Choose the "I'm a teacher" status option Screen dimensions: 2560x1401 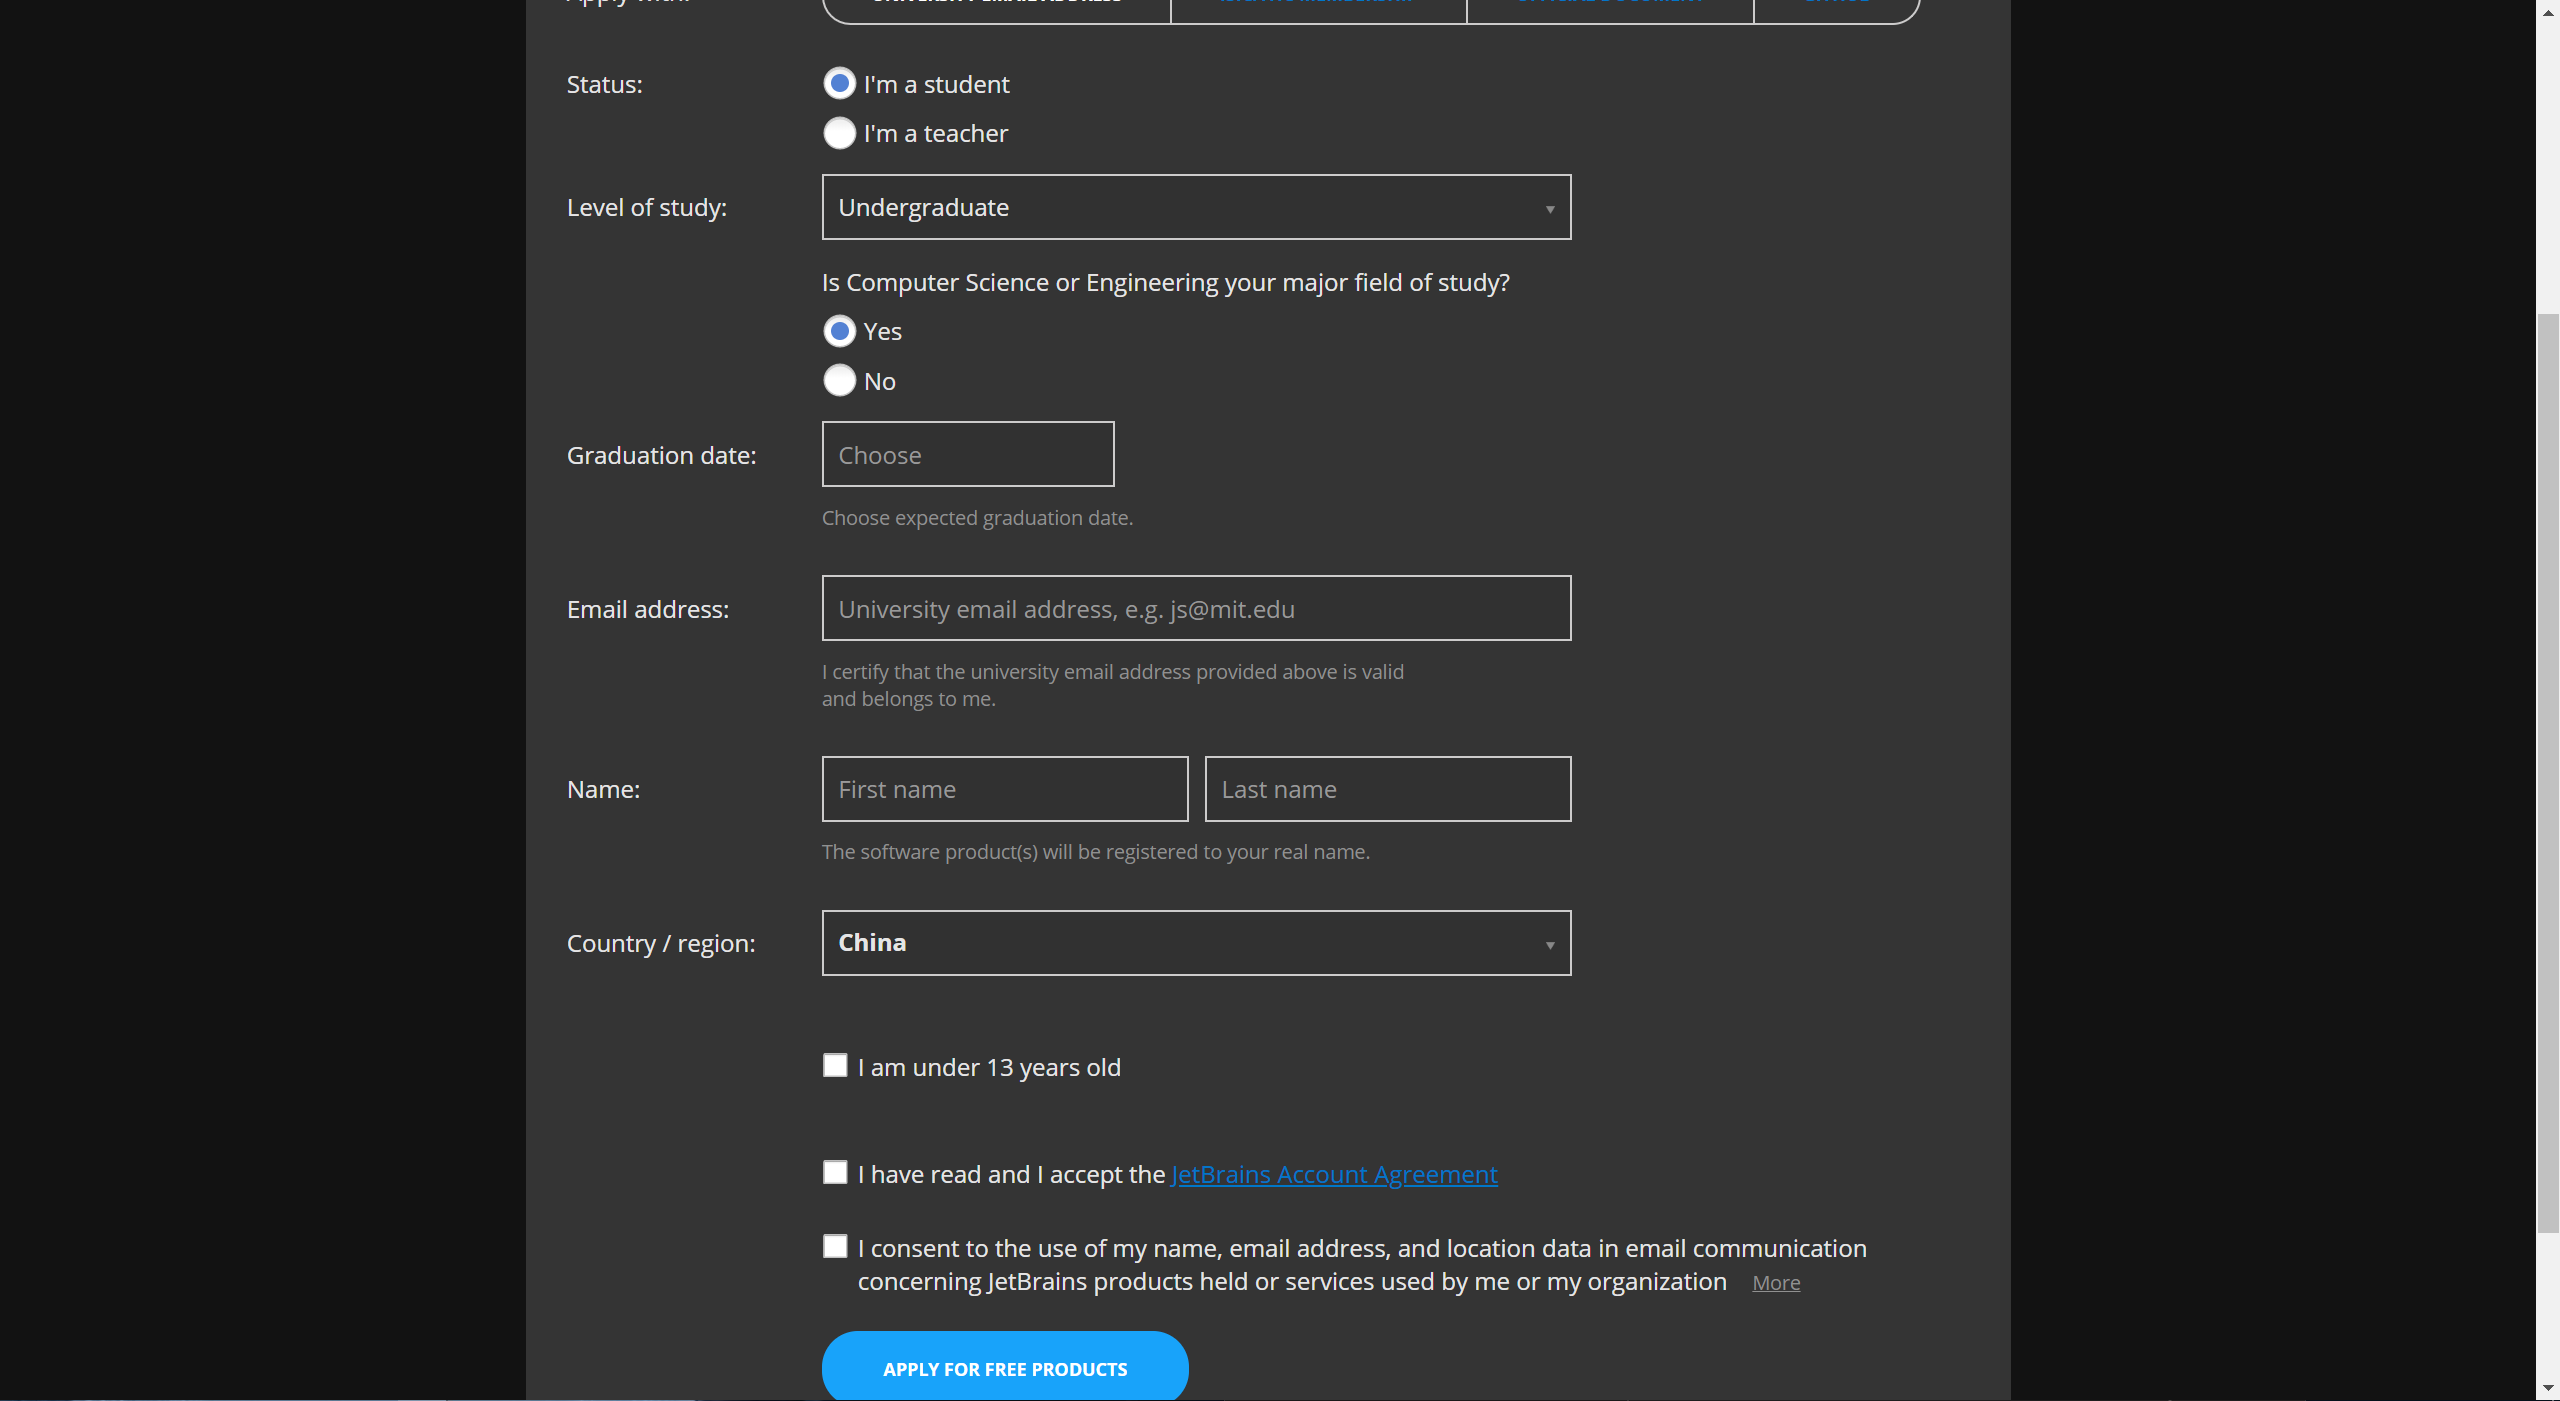point(839,133)
